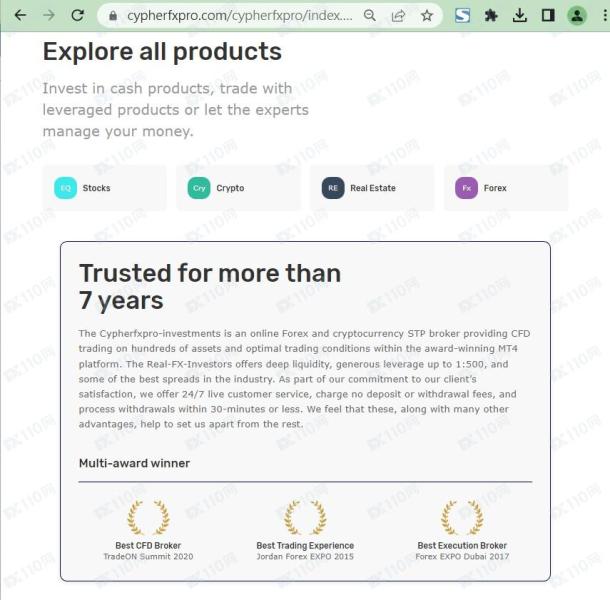Select the Real Estate product card

coord(372,188)
